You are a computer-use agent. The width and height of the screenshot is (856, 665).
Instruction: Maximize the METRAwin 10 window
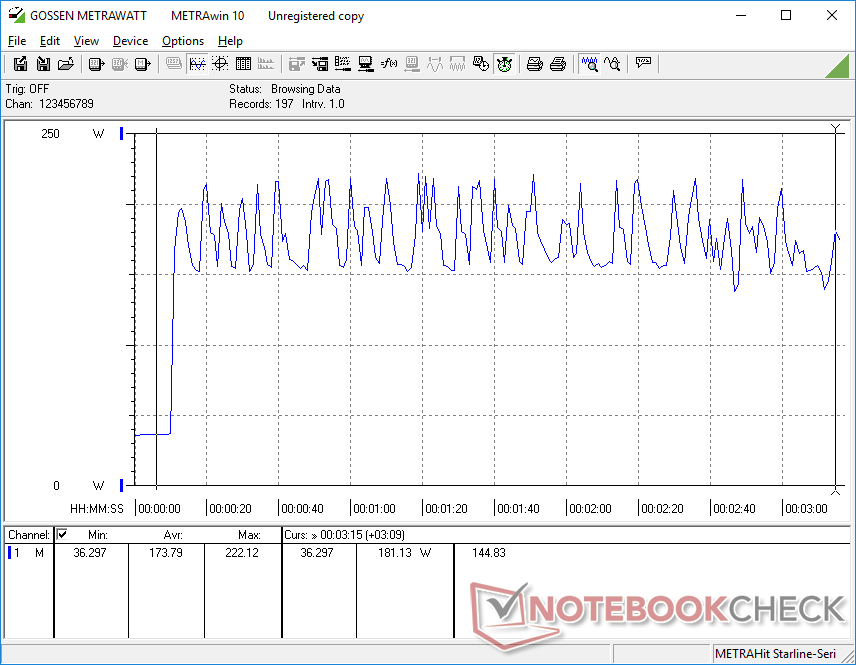[786, 15]
